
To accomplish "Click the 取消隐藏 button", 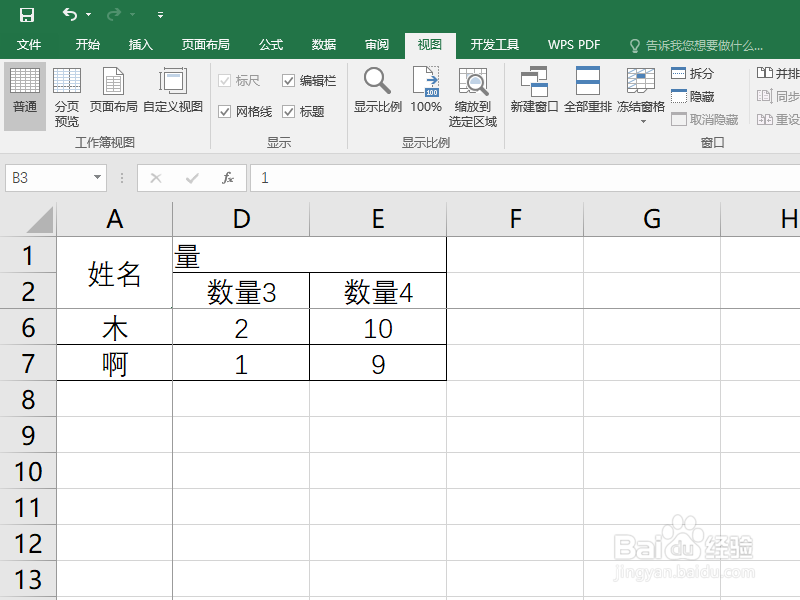I will pos(705,119).
